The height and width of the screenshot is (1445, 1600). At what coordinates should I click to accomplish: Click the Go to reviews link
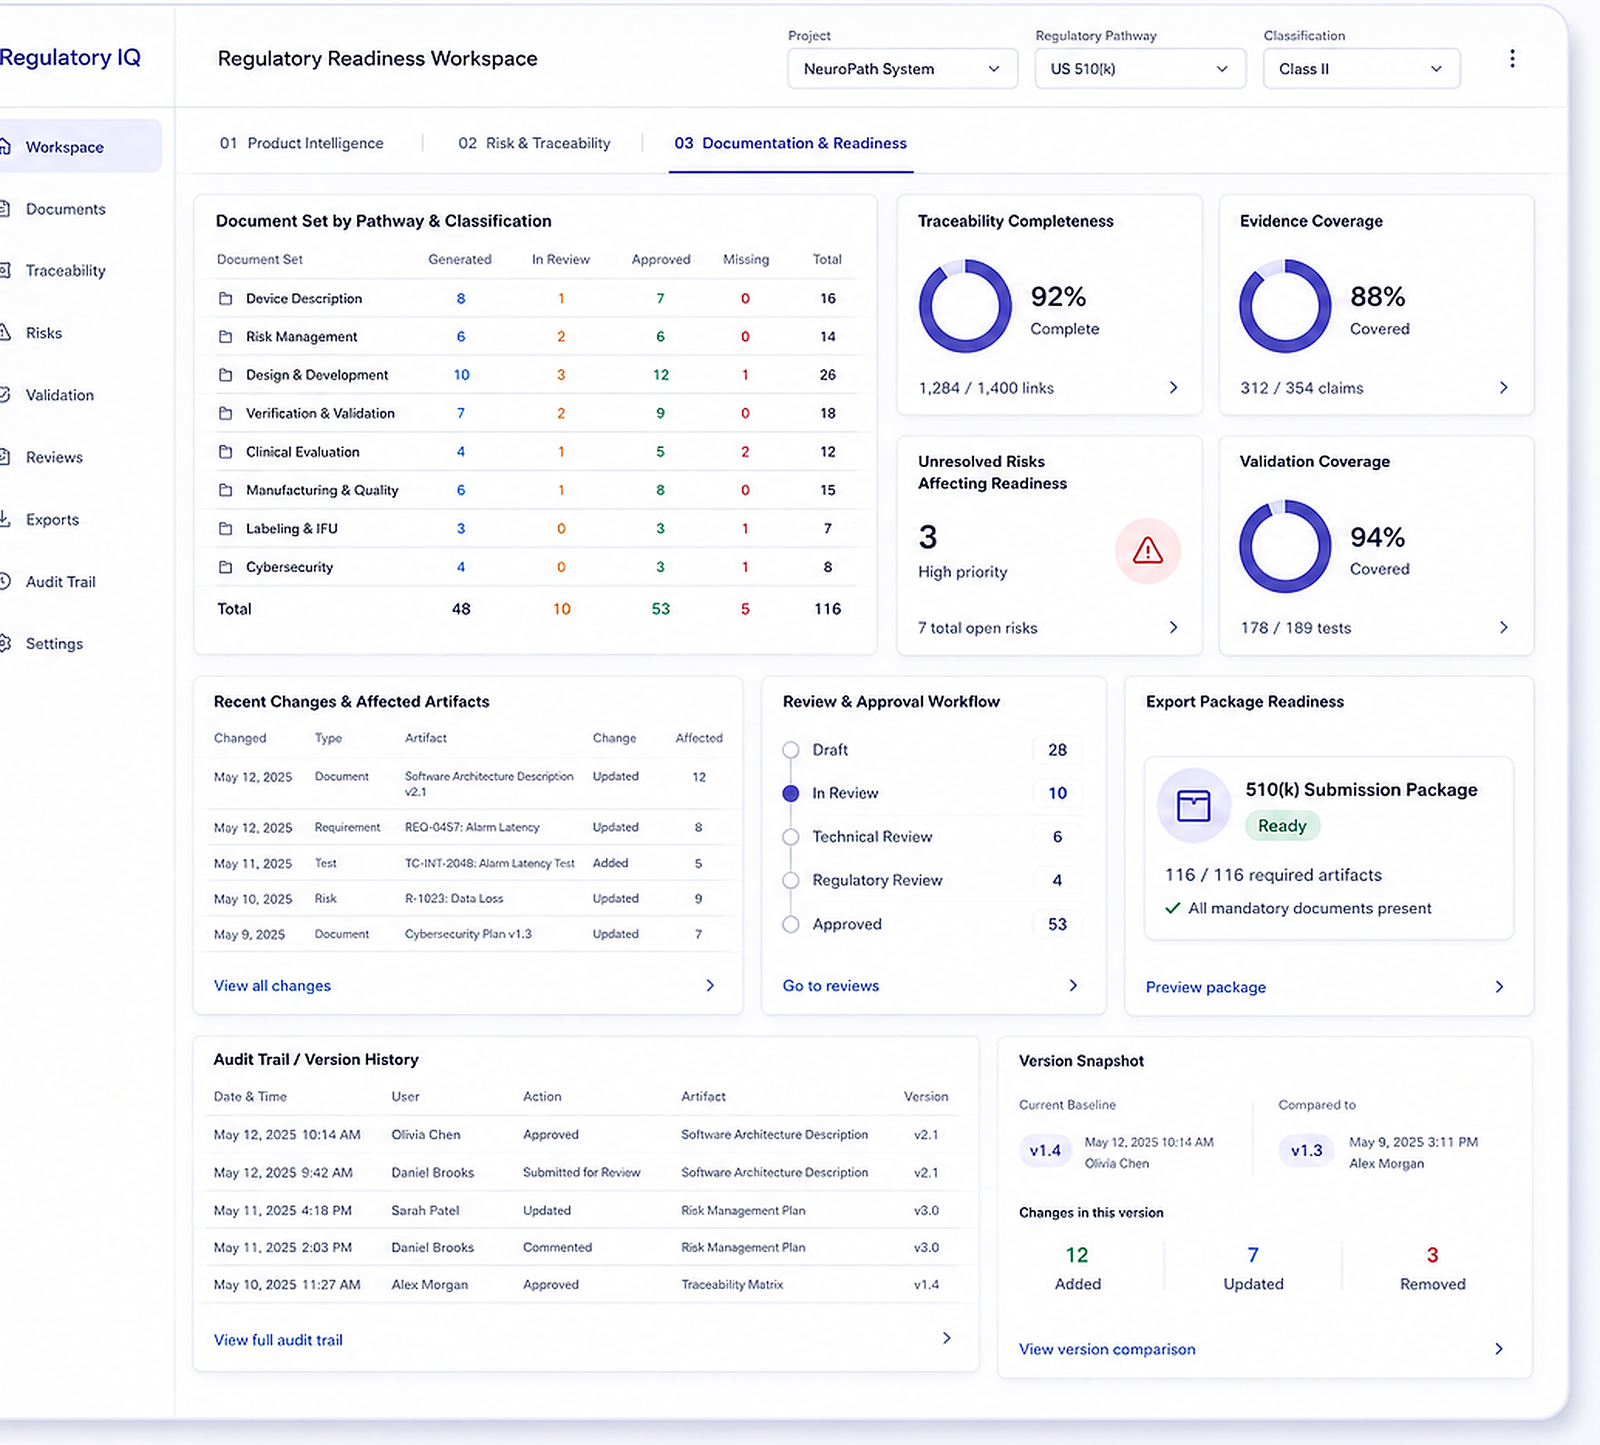(x=831, y=986)
